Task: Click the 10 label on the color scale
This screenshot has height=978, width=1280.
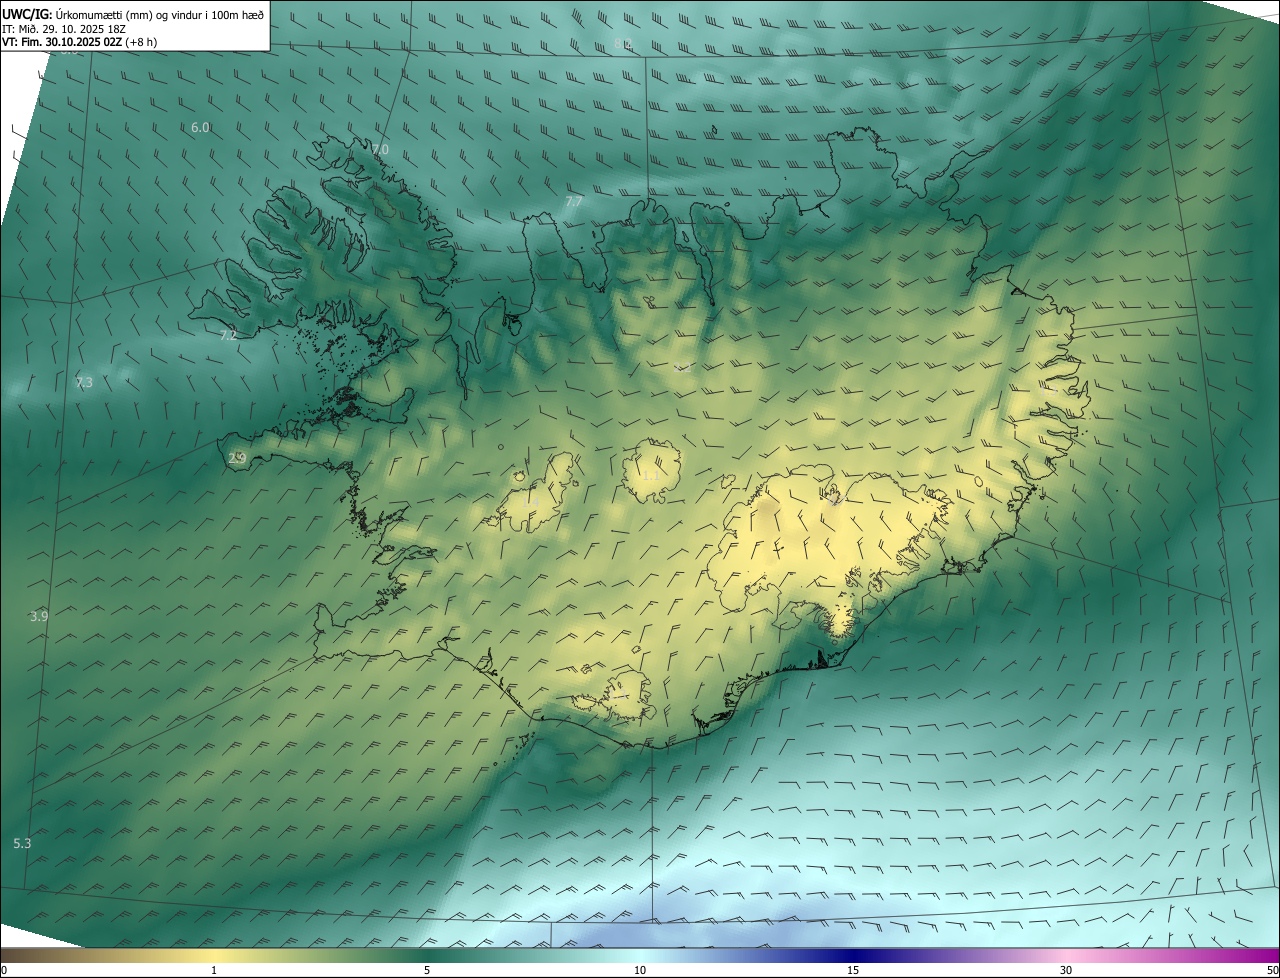Action: 640,970
